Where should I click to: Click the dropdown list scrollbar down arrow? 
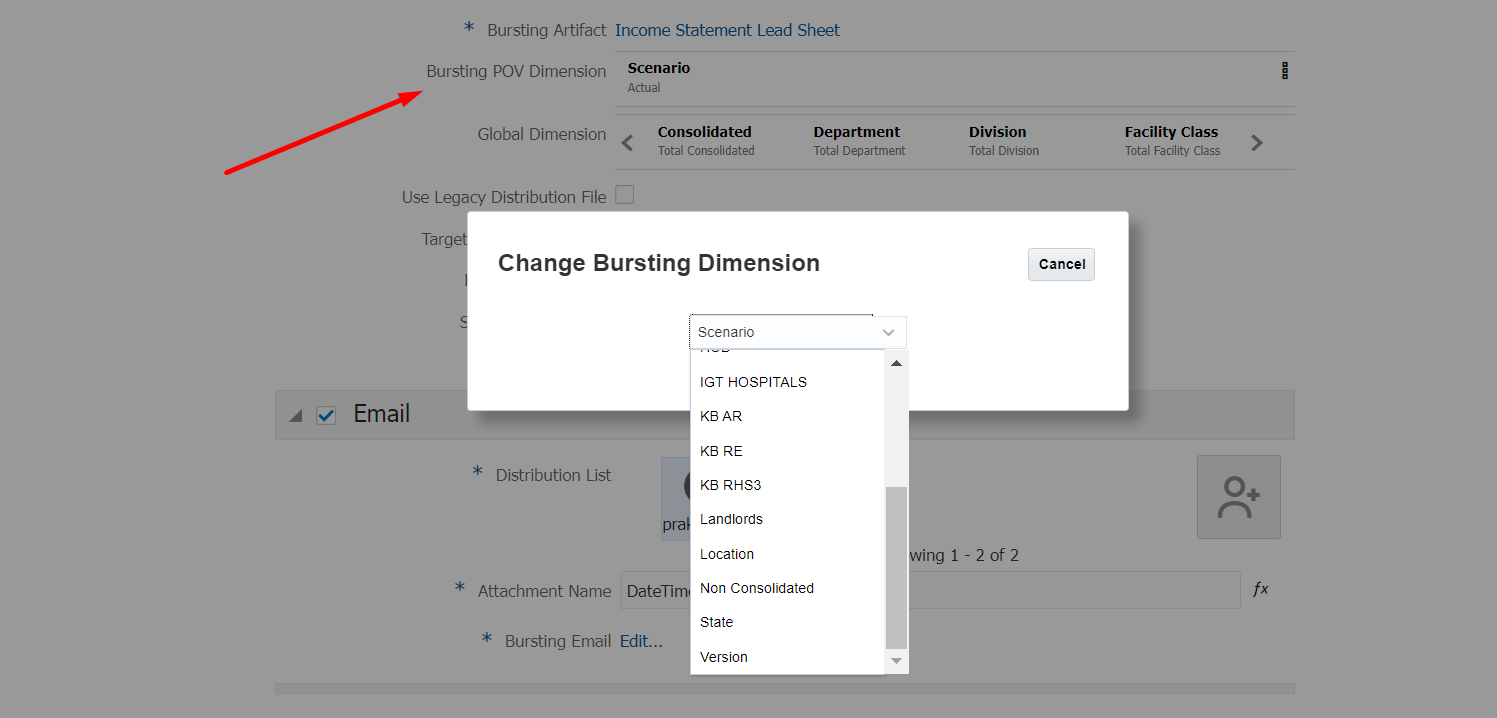point(896,661)
